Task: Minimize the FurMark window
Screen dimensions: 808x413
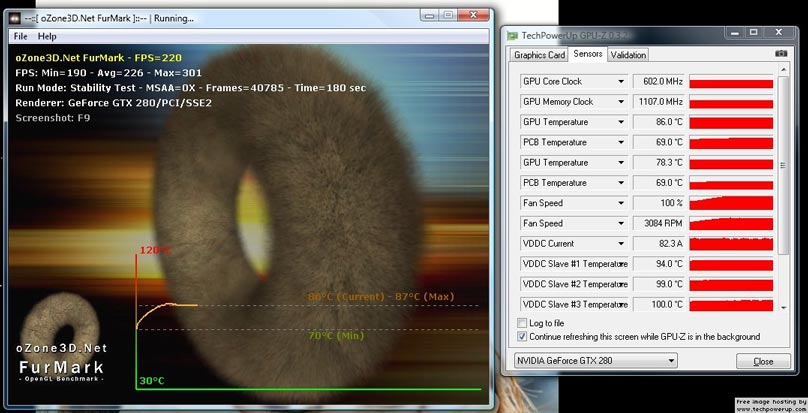Action: 430,15
